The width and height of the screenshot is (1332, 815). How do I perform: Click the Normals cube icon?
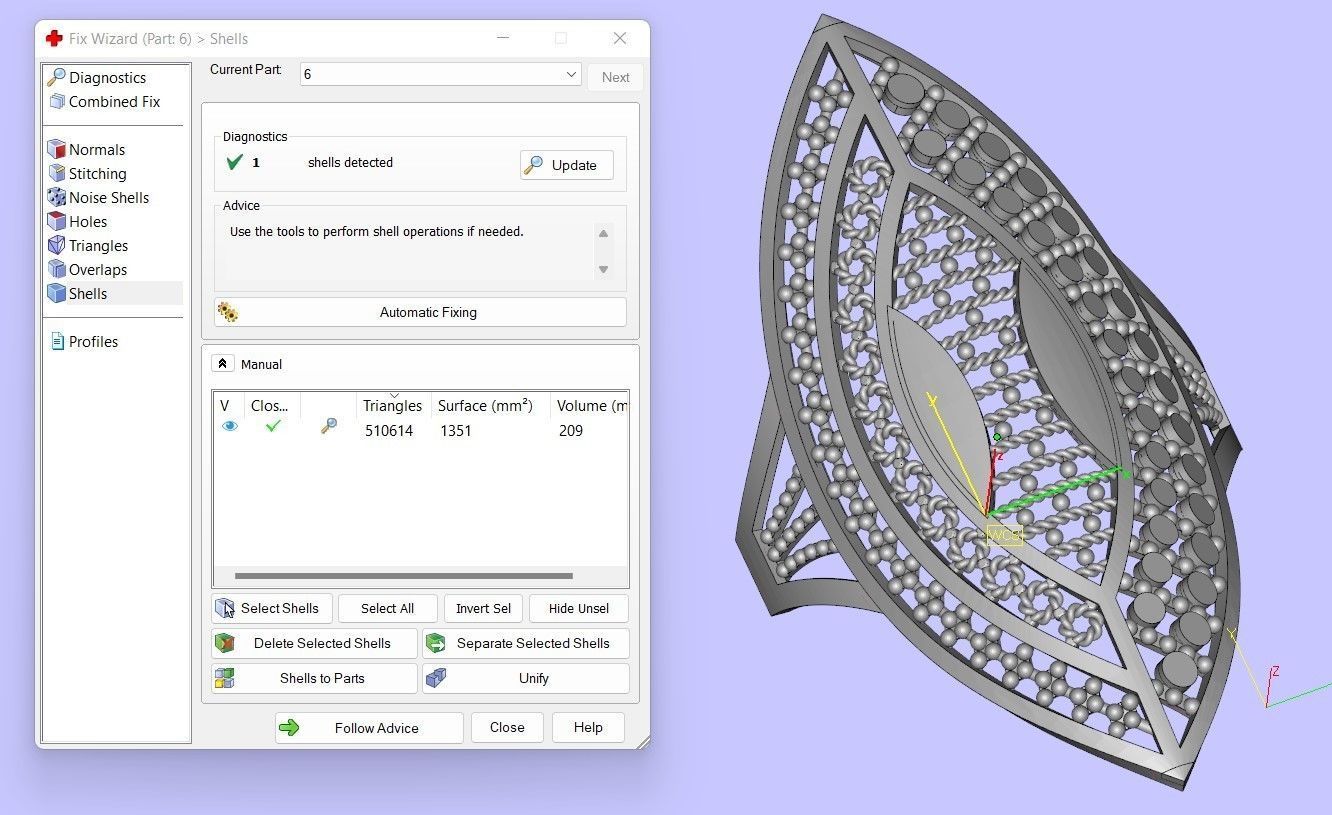coord(57,149)
